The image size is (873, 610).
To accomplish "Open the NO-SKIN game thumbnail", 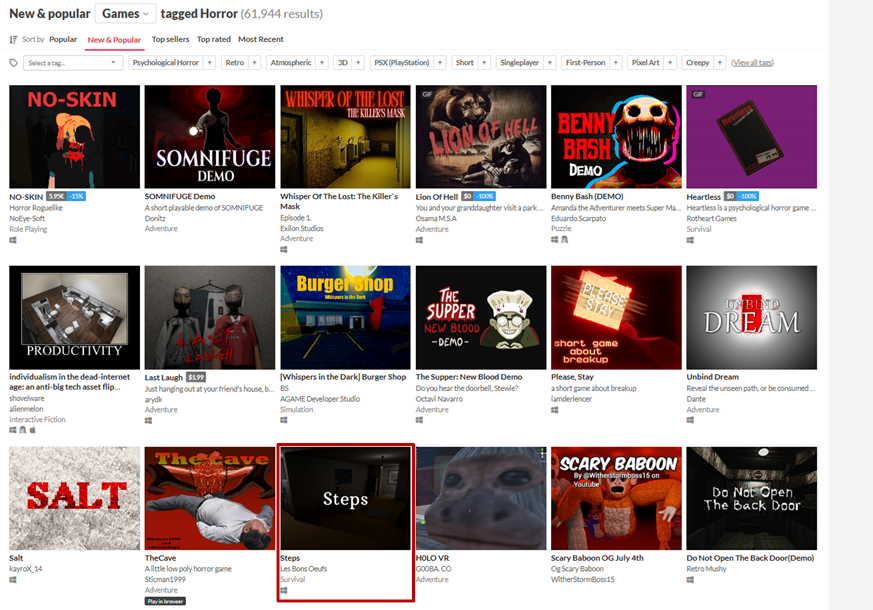I will point(75,137).
